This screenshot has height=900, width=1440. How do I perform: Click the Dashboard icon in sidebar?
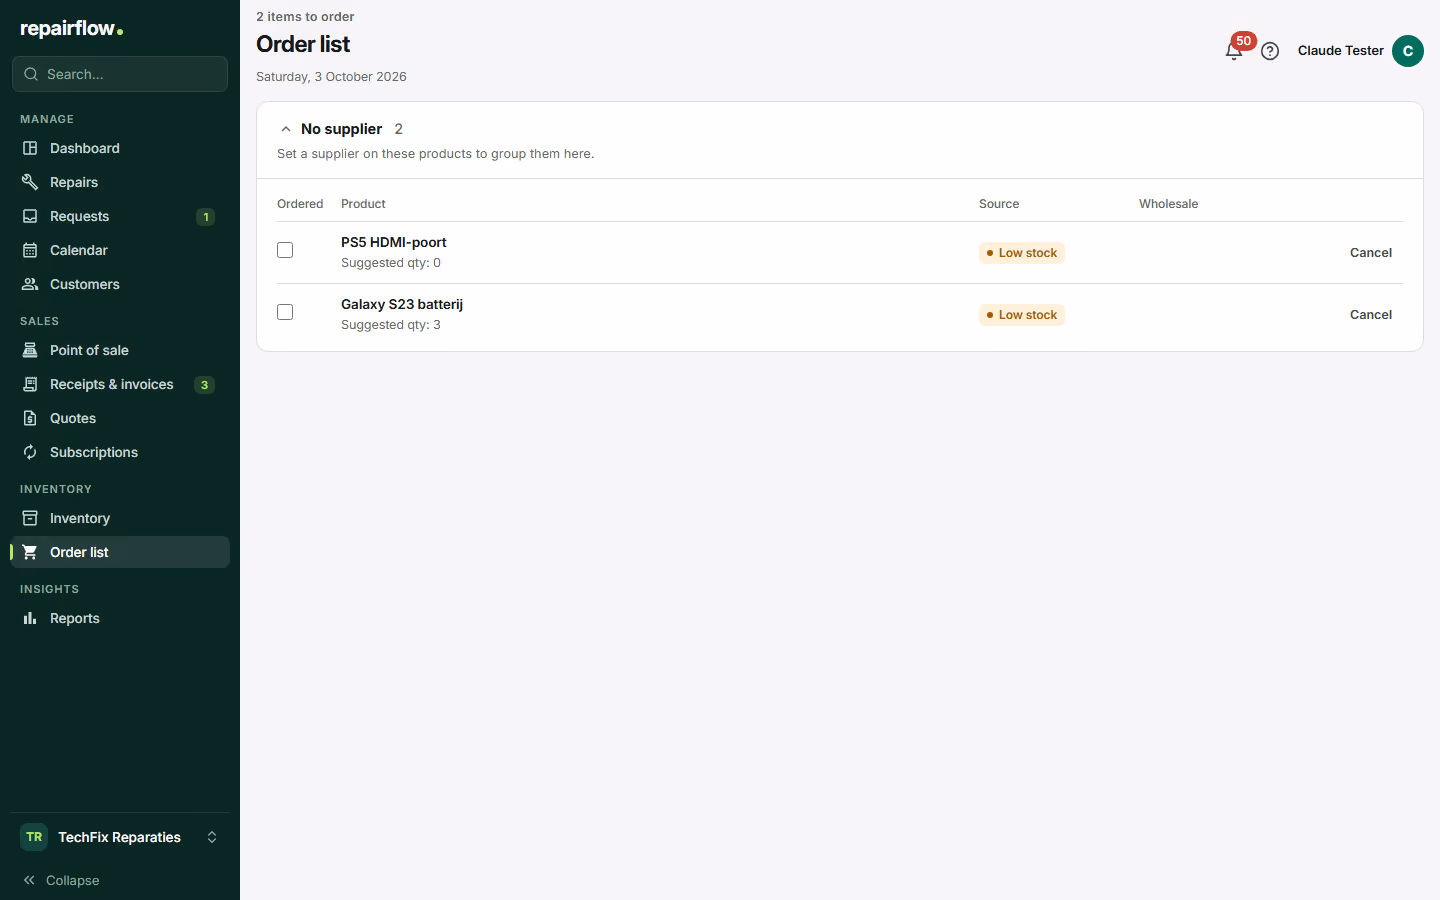point(30,148)
